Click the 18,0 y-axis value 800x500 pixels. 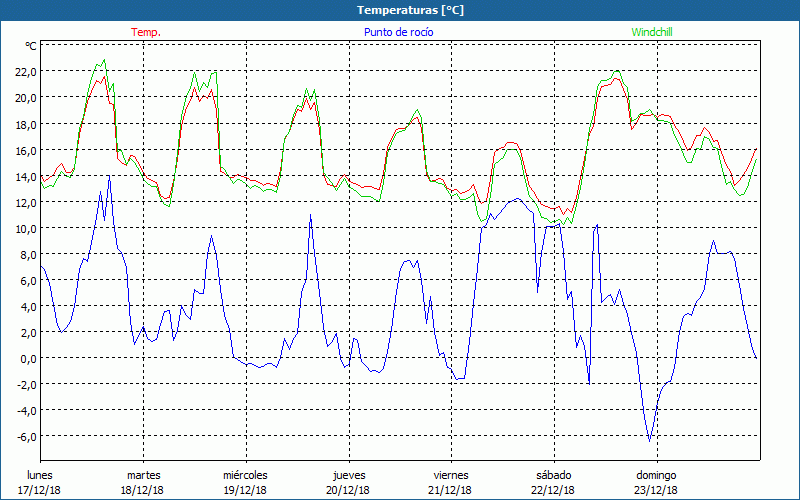pyautogui.click(x=26, y=124)
